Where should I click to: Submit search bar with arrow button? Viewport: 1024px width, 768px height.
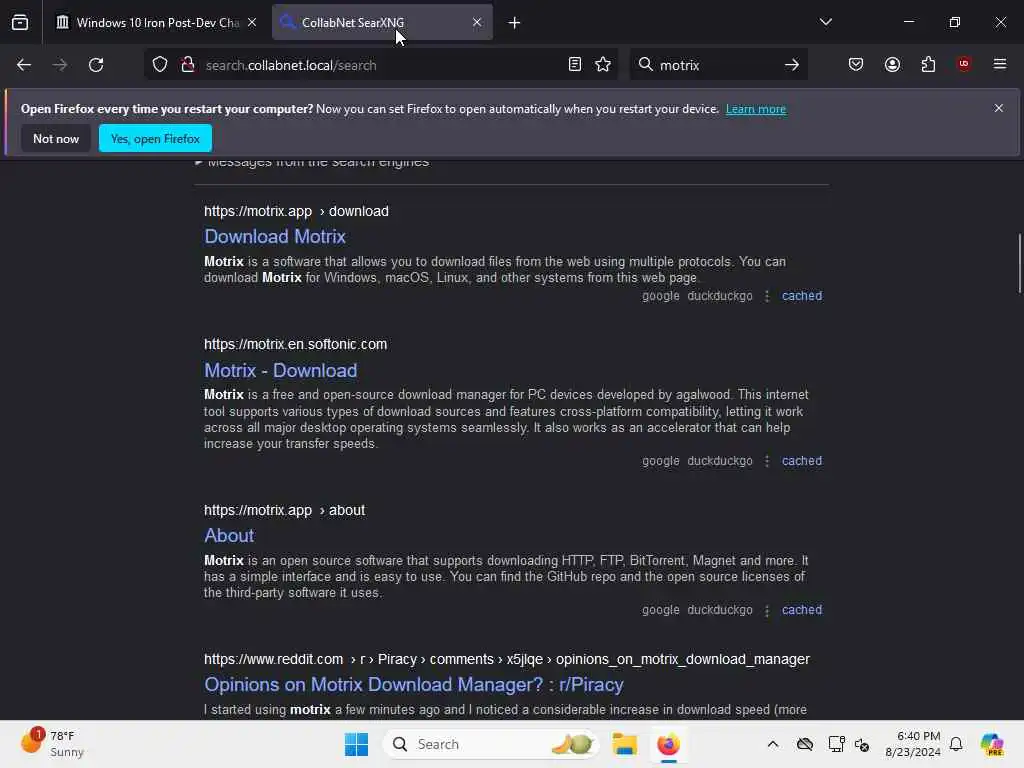click(x=792, y=65)
